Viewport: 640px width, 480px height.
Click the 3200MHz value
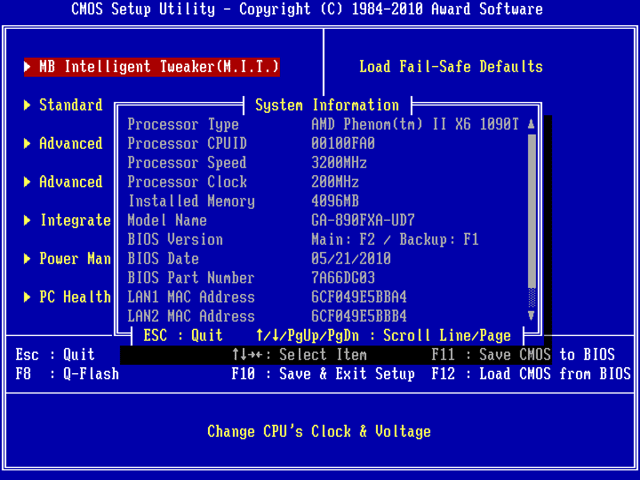339,163
